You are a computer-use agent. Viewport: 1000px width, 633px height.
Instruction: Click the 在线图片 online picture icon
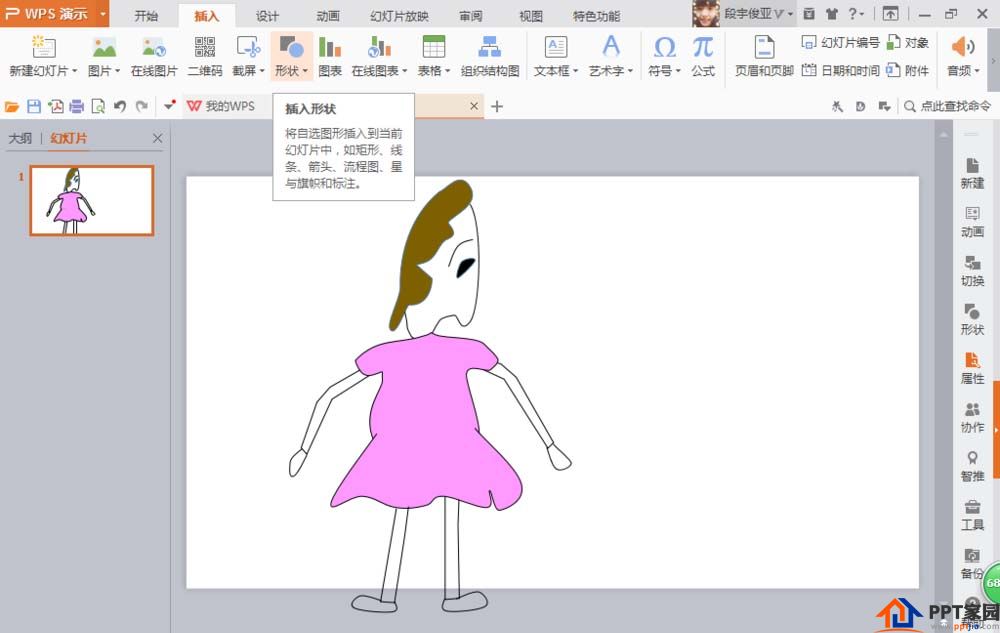154,56
